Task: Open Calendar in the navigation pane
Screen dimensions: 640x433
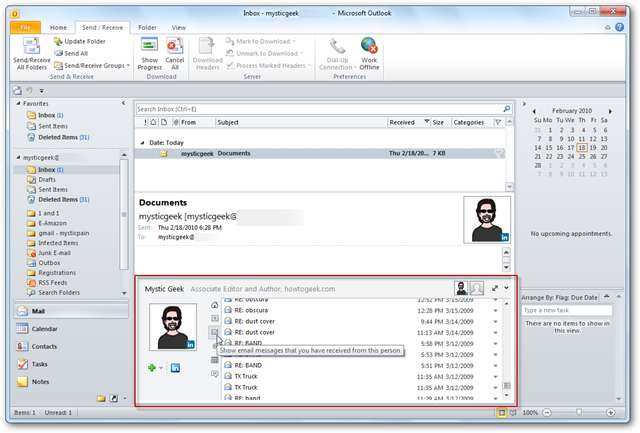Action: 44,328
